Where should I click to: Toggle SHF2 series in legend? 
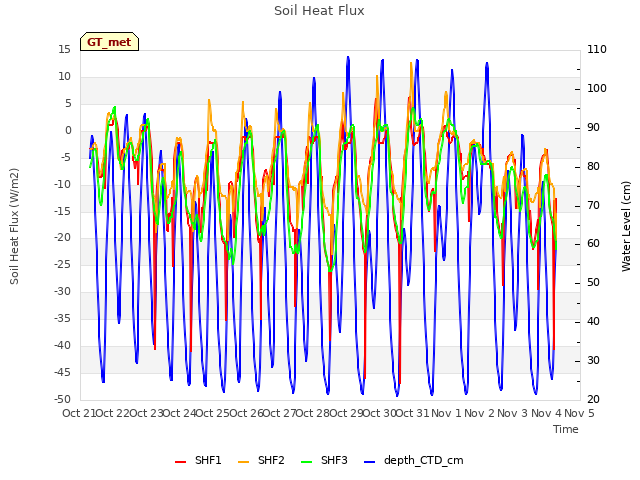(x=261, y=460)
